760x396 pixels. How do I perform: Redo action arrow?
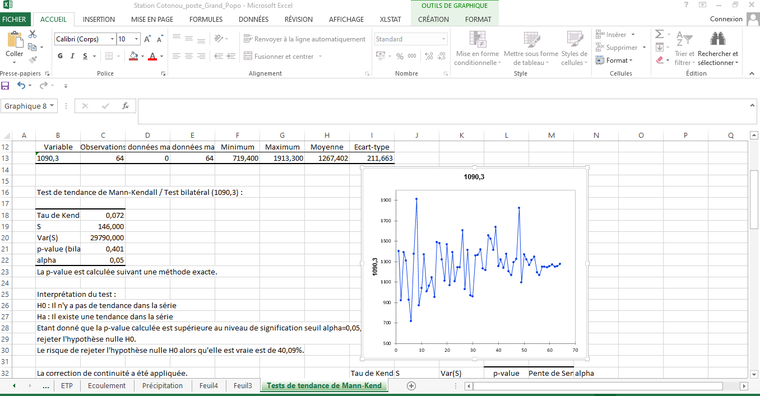coord(44,86)
